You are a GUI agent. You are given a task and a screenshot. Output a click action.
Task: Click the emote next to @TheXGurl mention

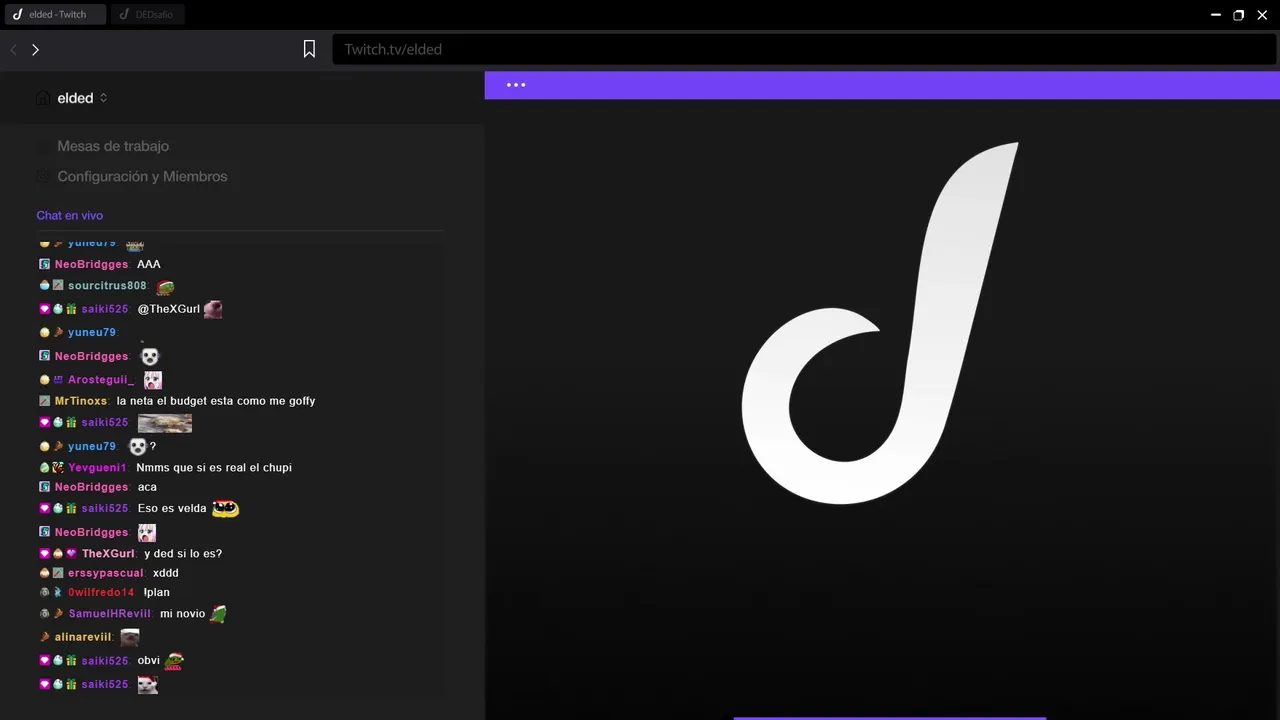pyautogui.click(x=213, y=309)
